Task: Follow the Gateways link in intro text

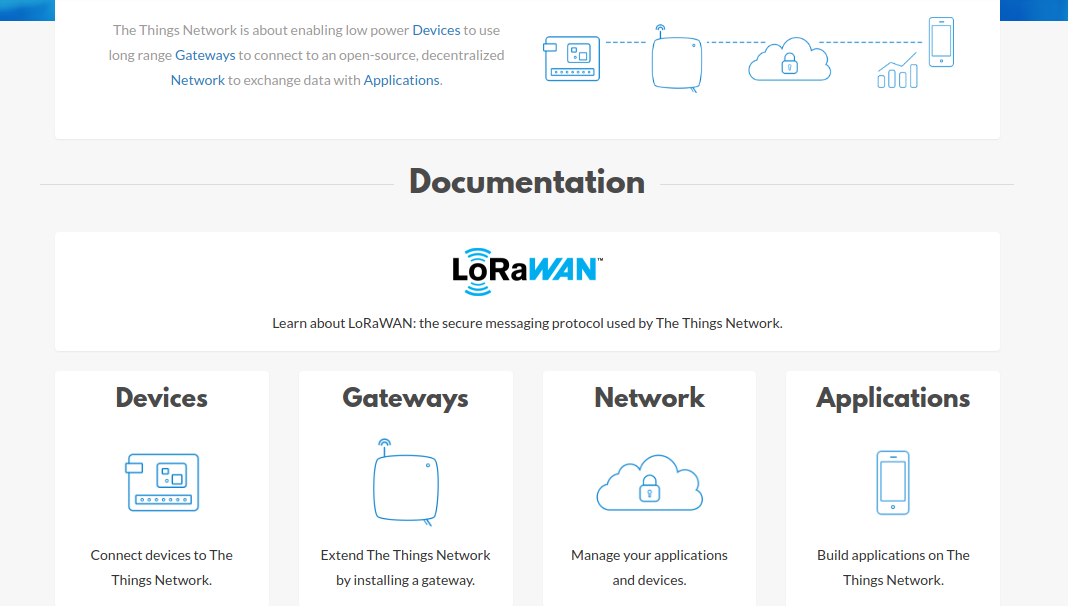Action: (x=205, y=55)
